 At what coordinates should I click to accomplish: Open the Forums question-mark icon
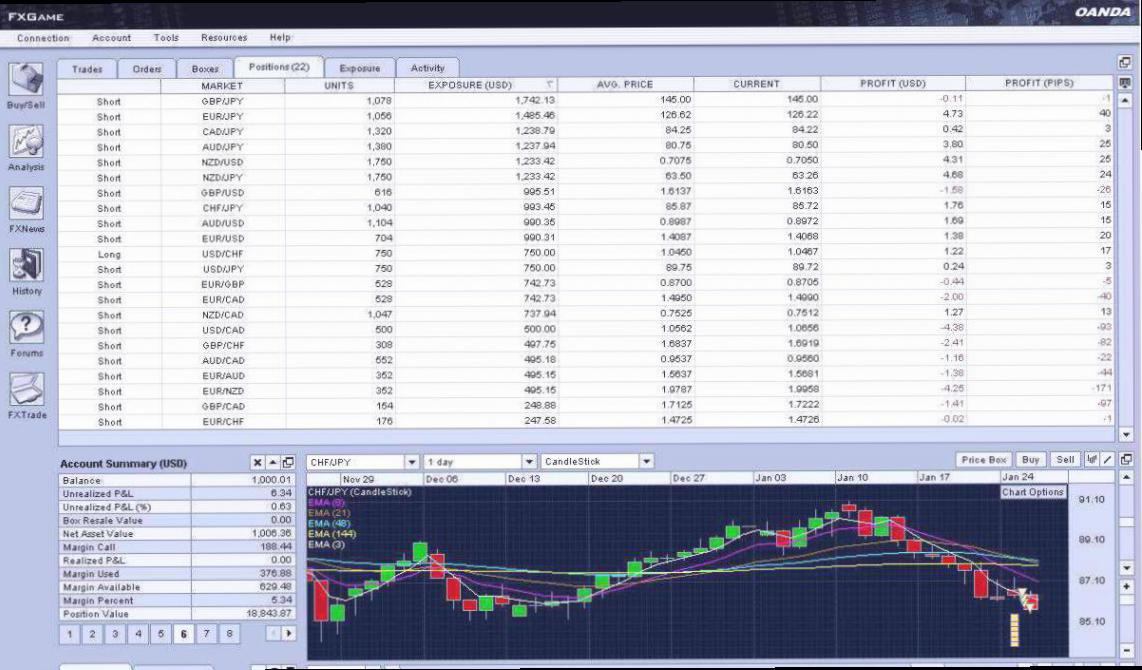click(26, 327)
